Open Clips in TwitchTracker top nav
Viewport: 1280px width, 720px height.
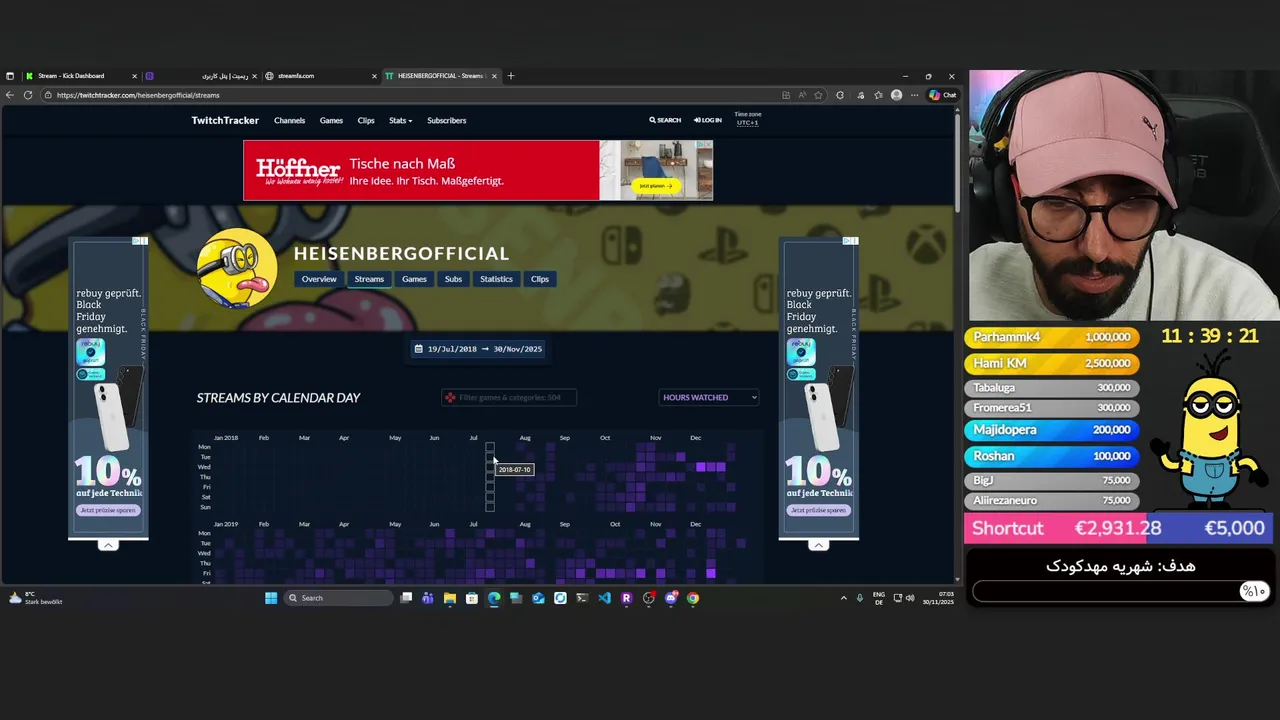pyautogui.click(x=366, y=120)
